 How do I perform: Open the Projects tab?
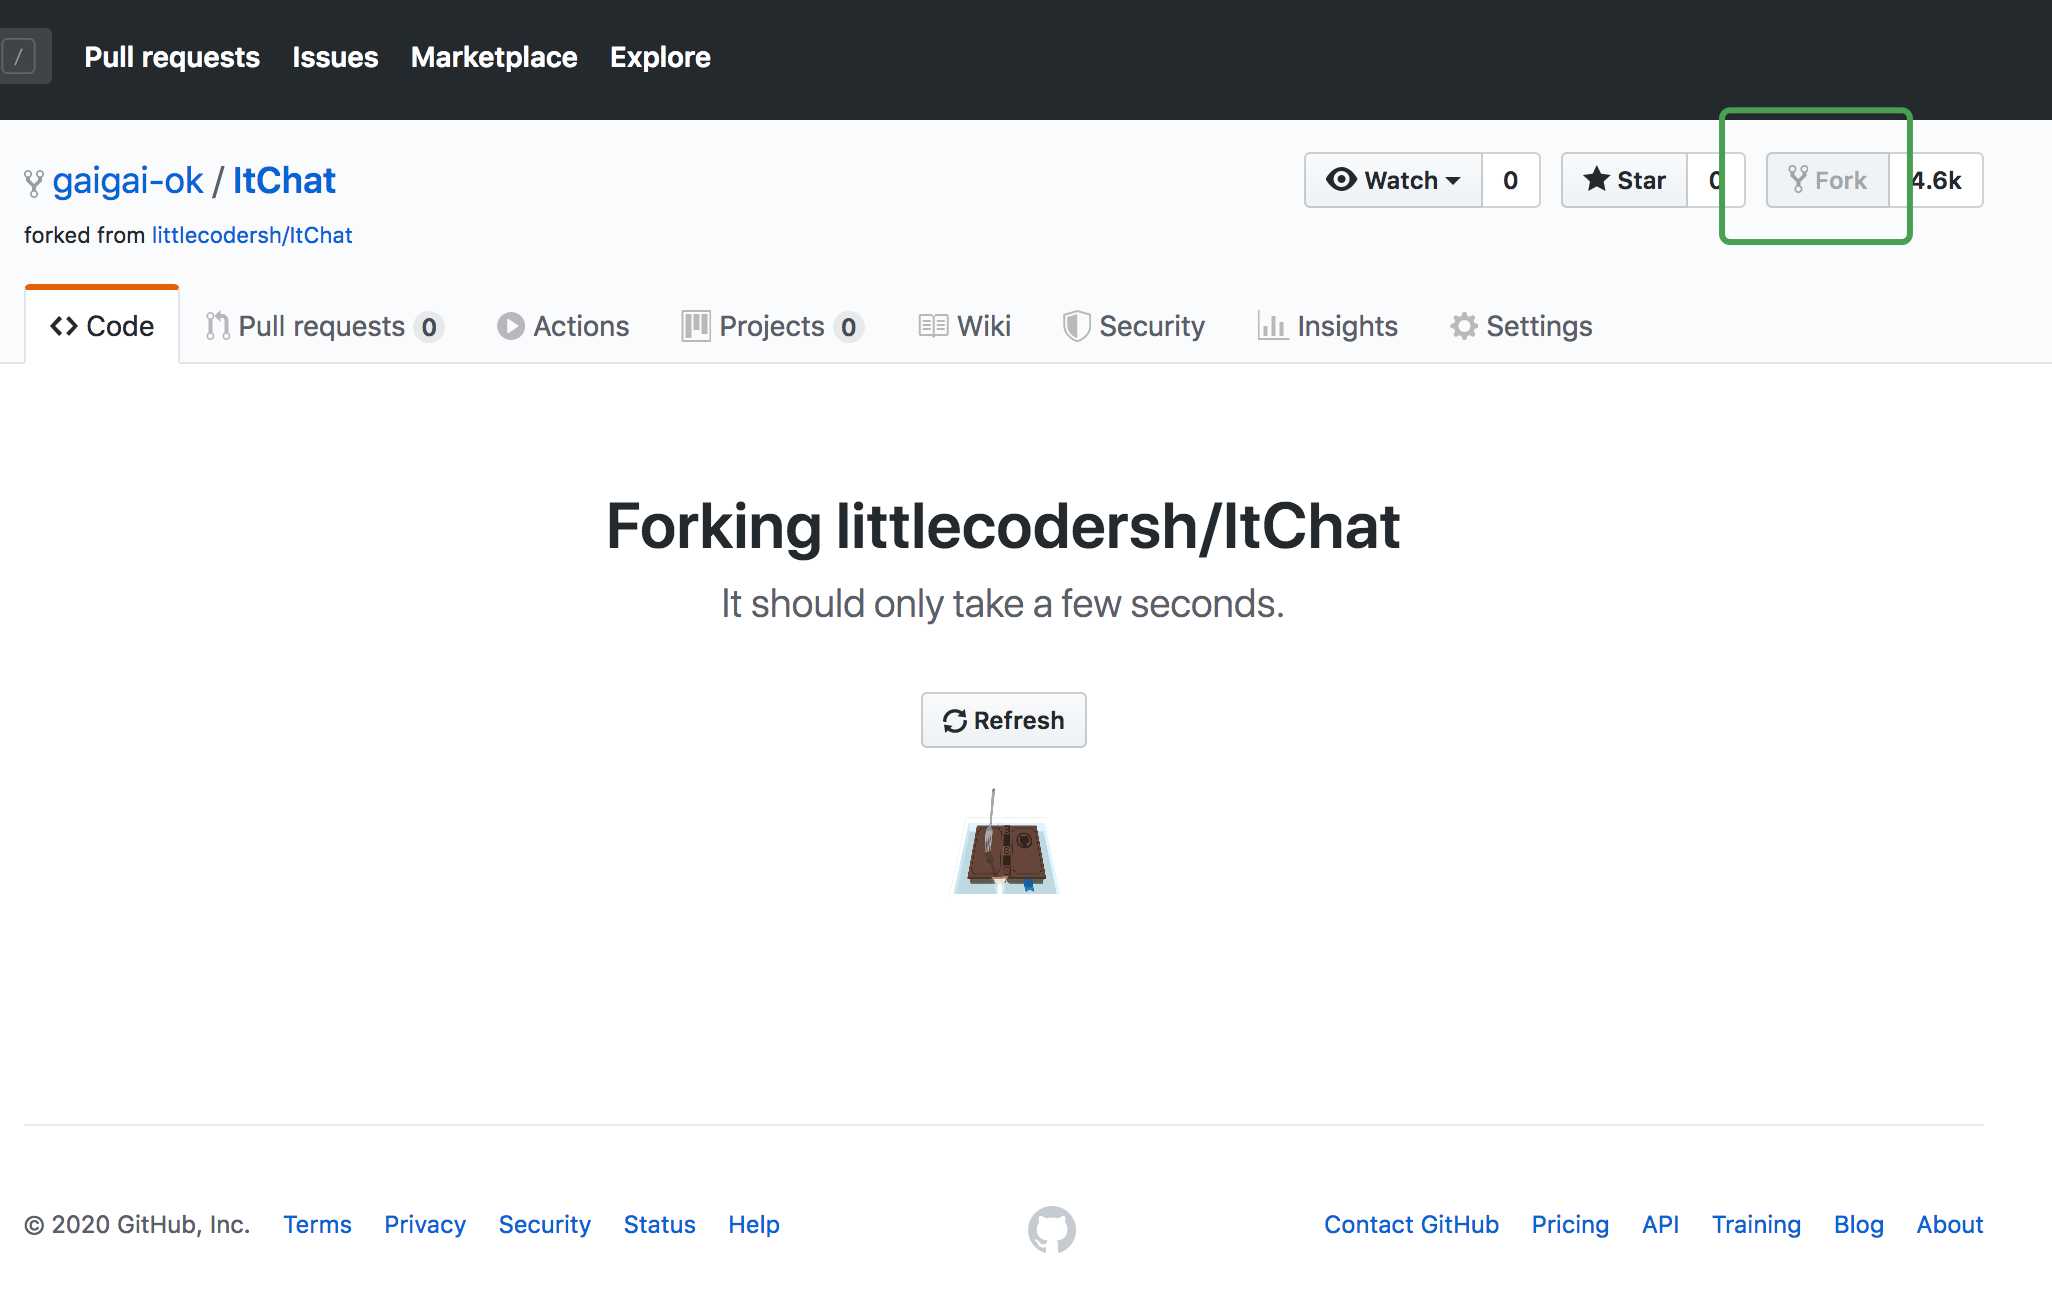(772, 326)
